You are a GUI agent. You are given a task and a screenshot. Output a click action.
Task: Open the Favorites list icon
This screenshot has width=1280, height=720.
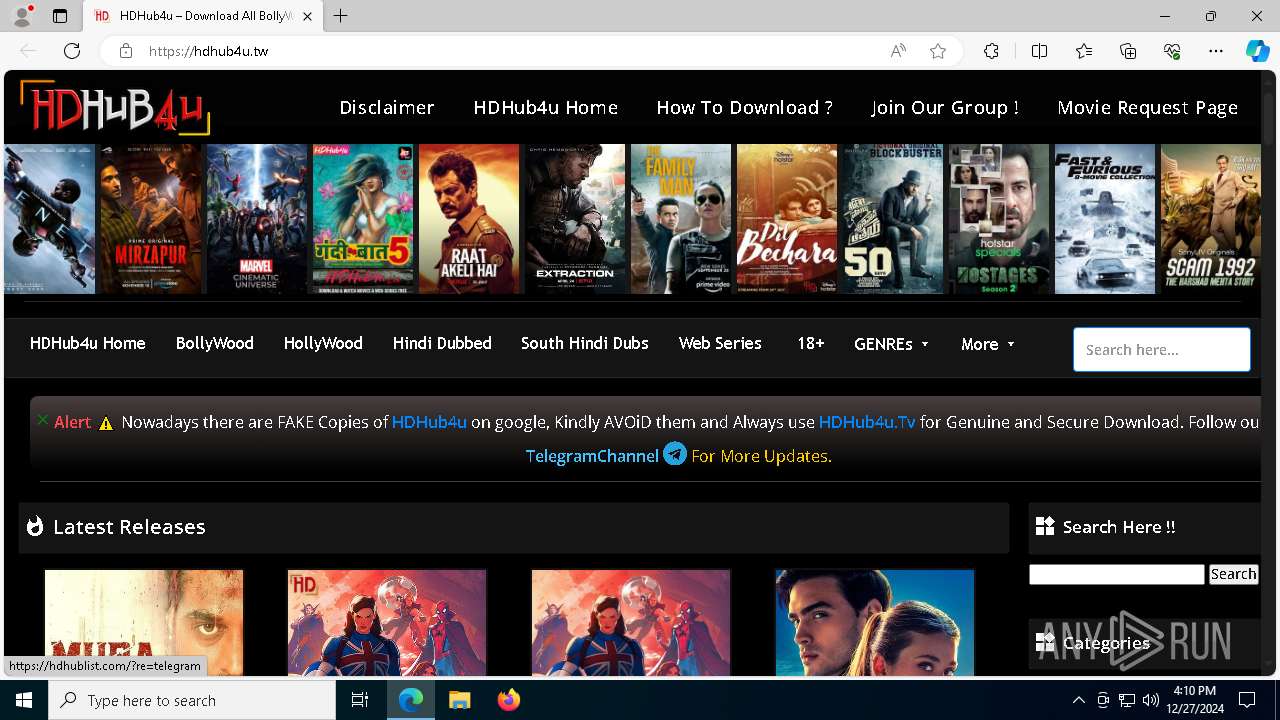tap(1084, 51)
